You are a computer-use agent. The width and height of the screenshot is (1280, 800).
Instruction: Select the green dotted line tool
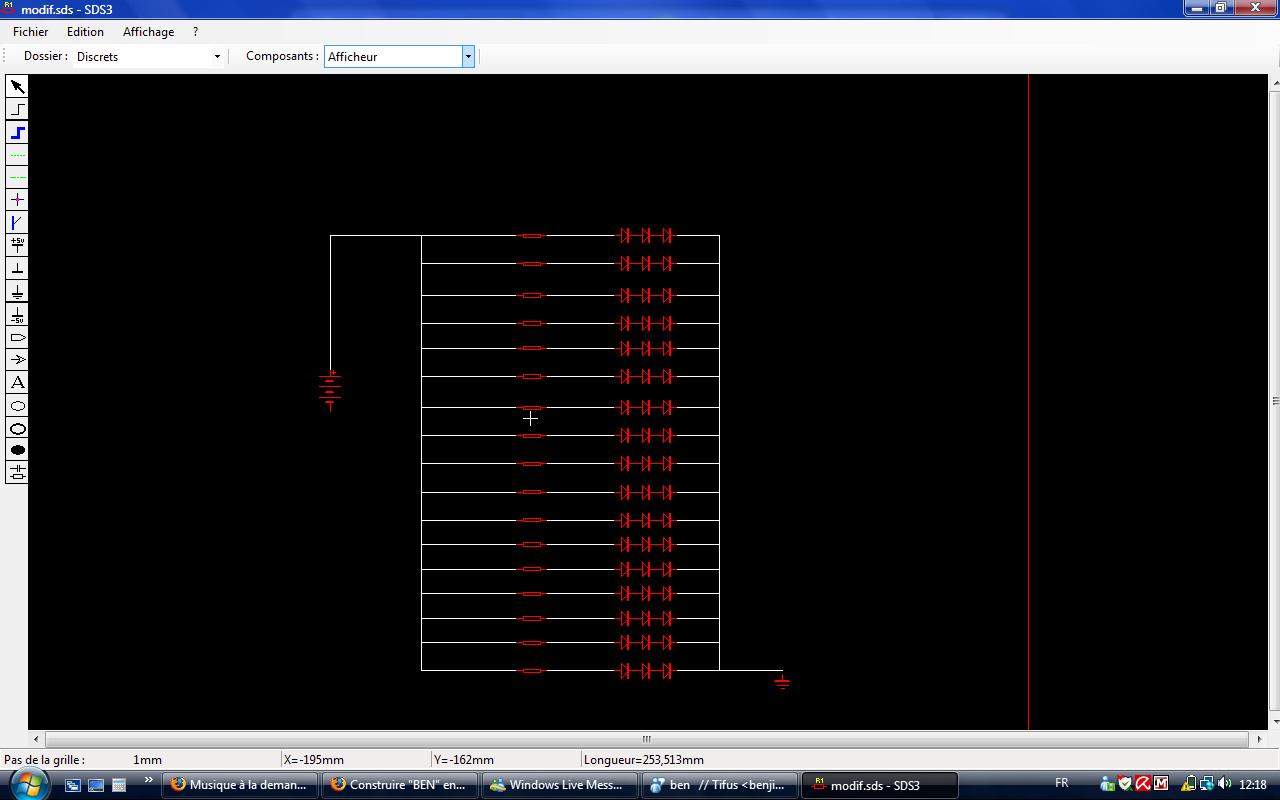[x=17, y=156]
